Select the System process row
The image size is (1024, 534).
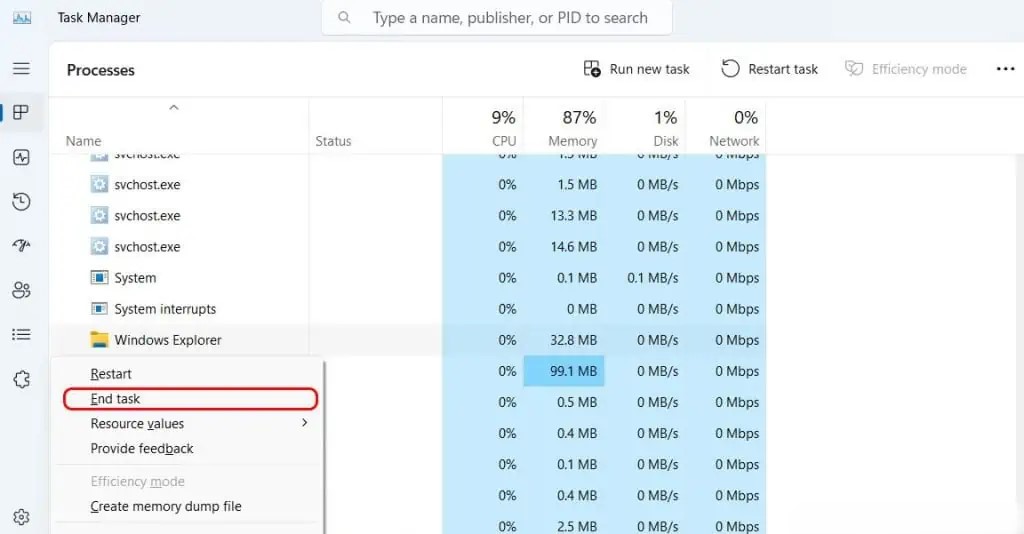(408, 277)
